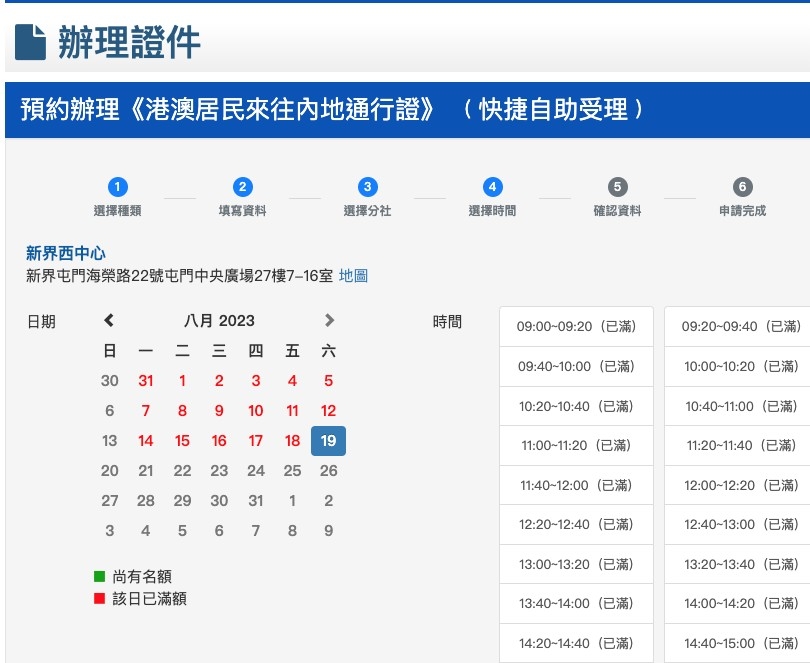Click the red 該日已滿額 legend square
This screenshot has height=663, width=810.
click(97, 597)
